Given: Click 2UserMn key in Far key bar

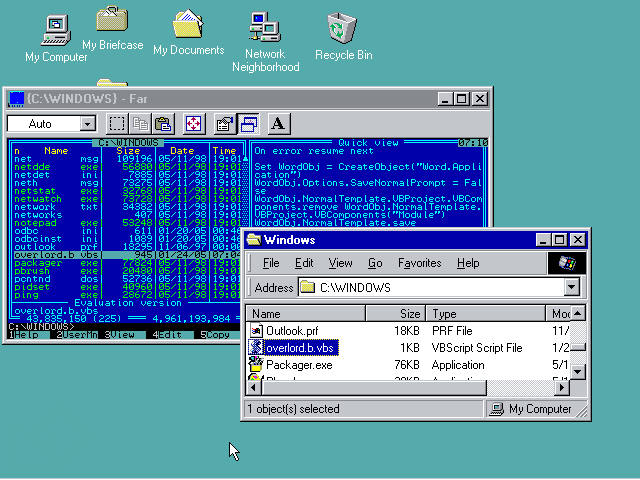Looking at the screenshot, I should coord(77,335).
